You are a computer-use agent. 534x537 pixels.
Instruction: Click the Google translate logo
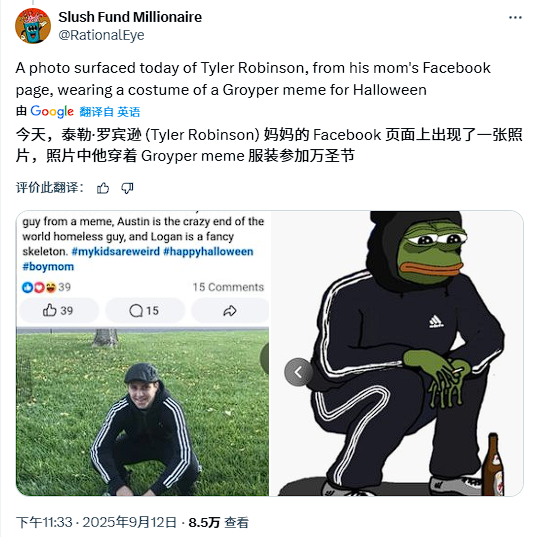point(52,111)
